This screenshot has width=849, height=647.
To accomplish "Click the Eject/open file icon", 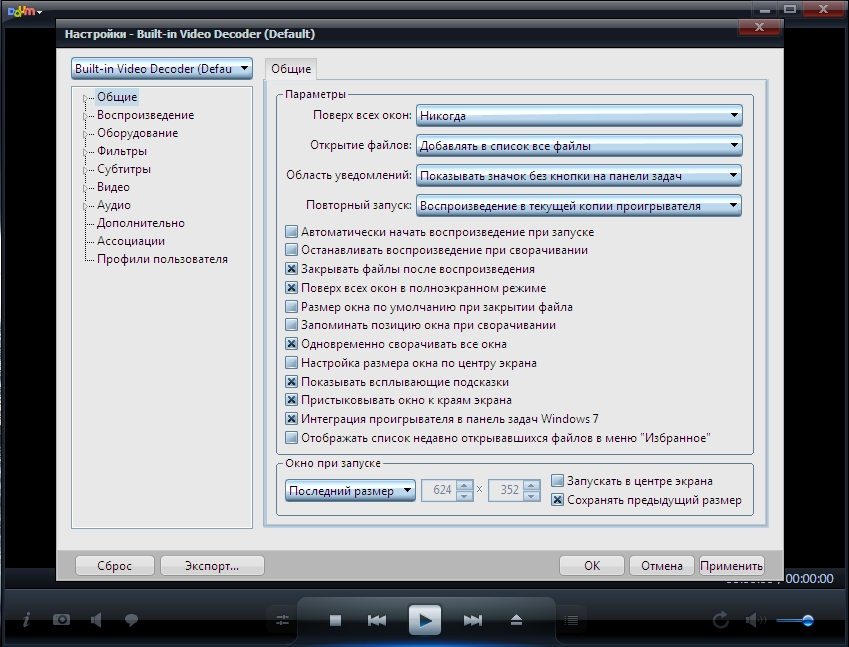I will 516,621.
